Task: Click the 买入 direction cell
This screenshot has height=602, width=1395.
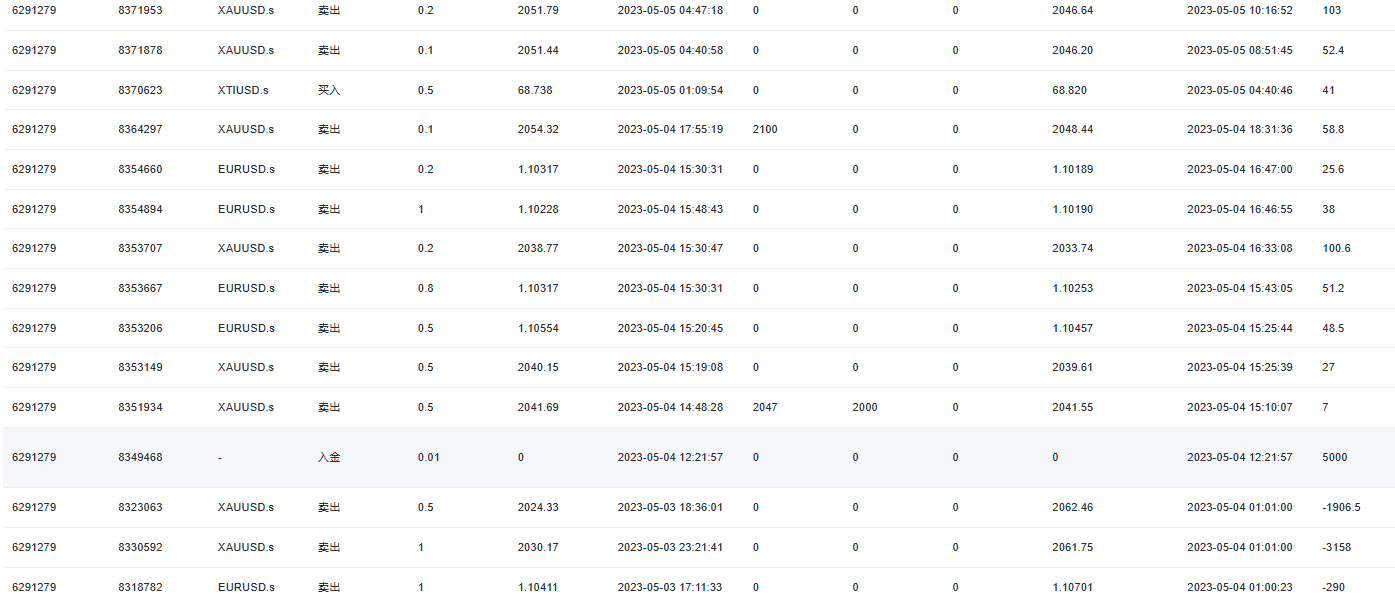Action: [x=329, y=90]
